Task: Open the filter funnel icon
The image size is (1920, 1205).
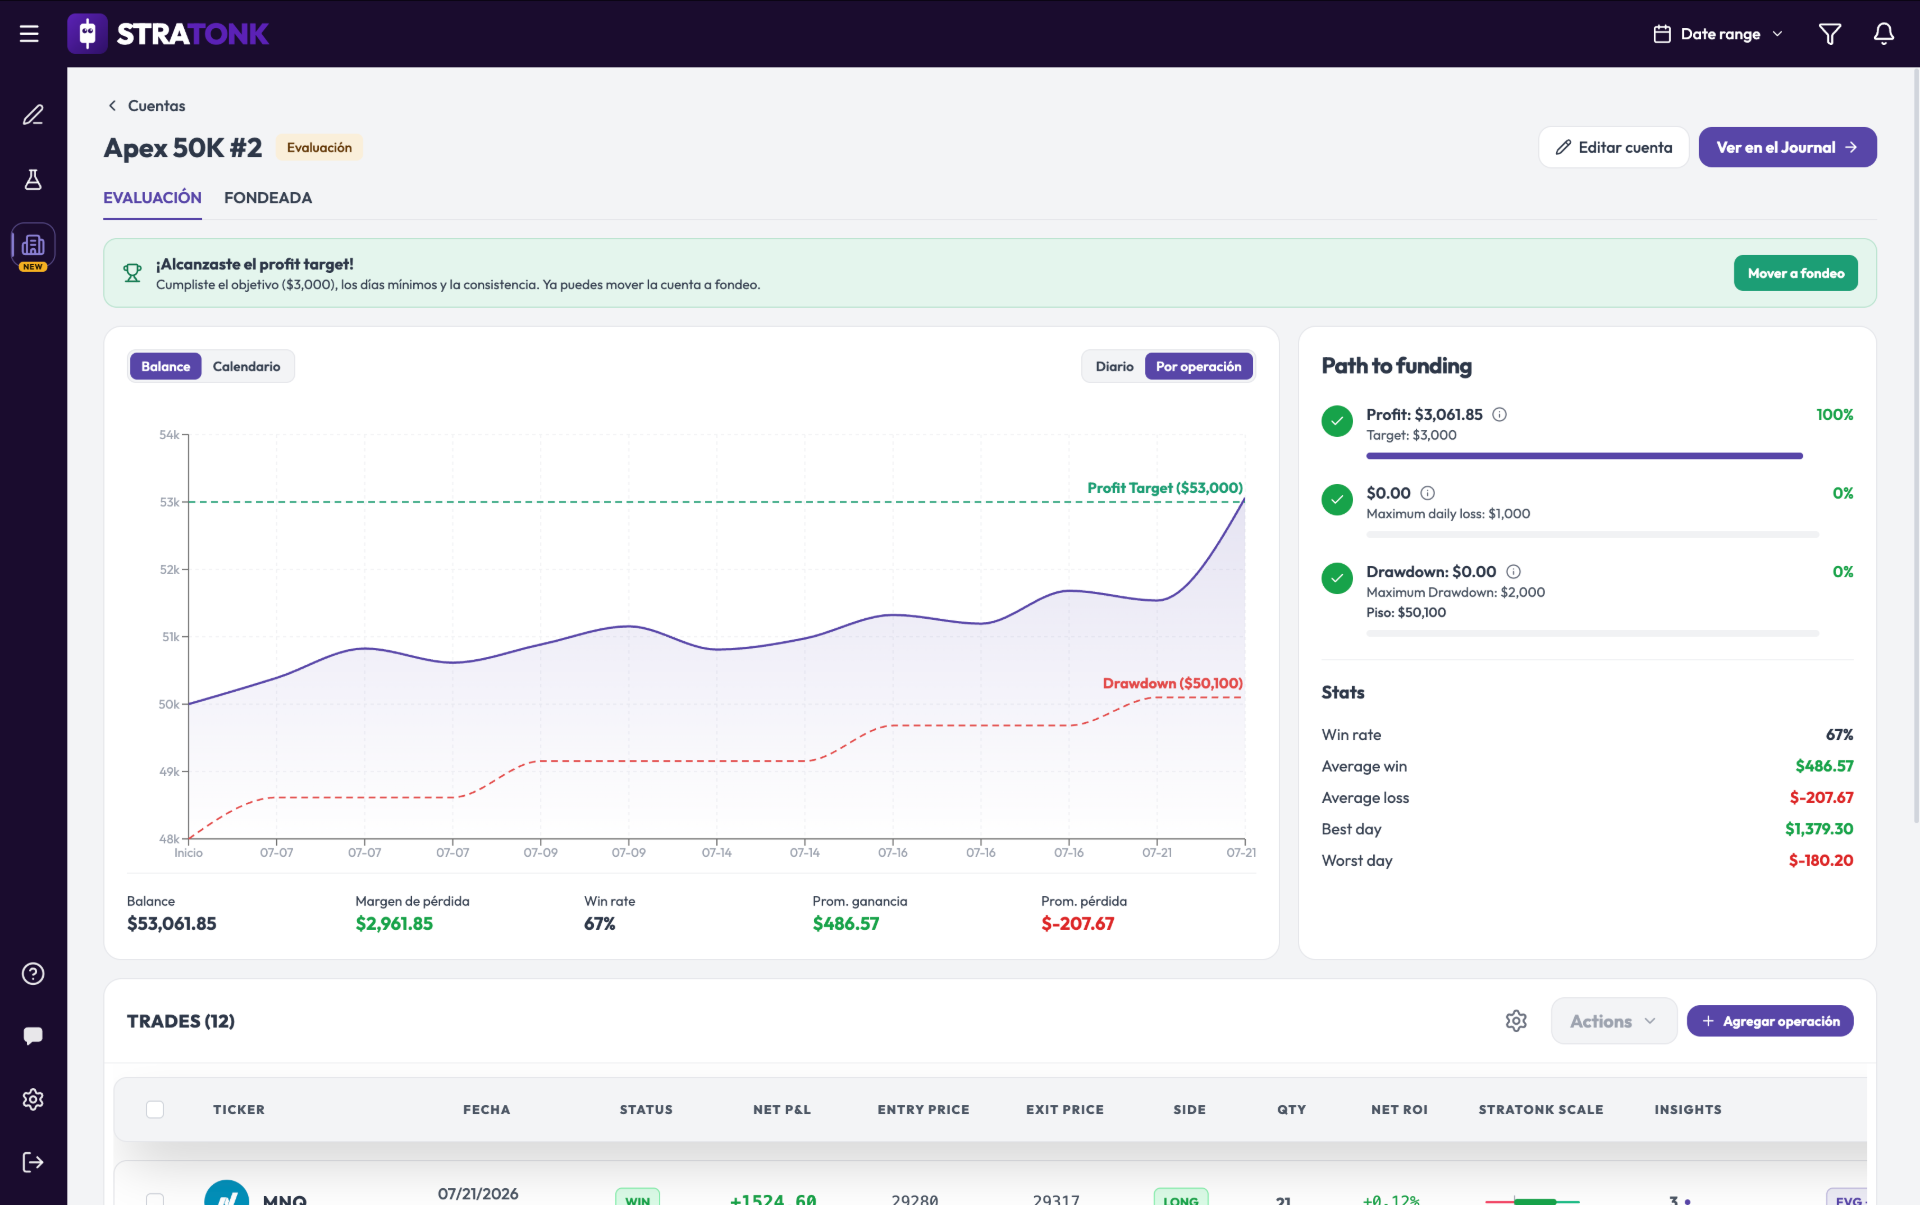Action: (1829, 34)
